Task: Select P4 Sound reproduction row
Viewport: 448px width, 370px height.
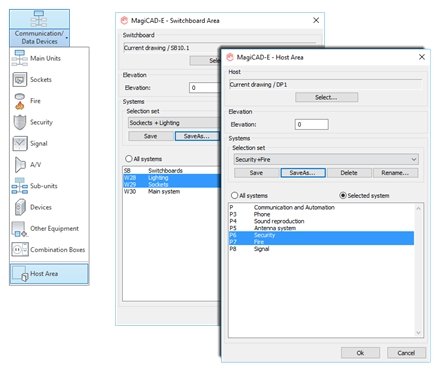Action: (x=322, y=221)
